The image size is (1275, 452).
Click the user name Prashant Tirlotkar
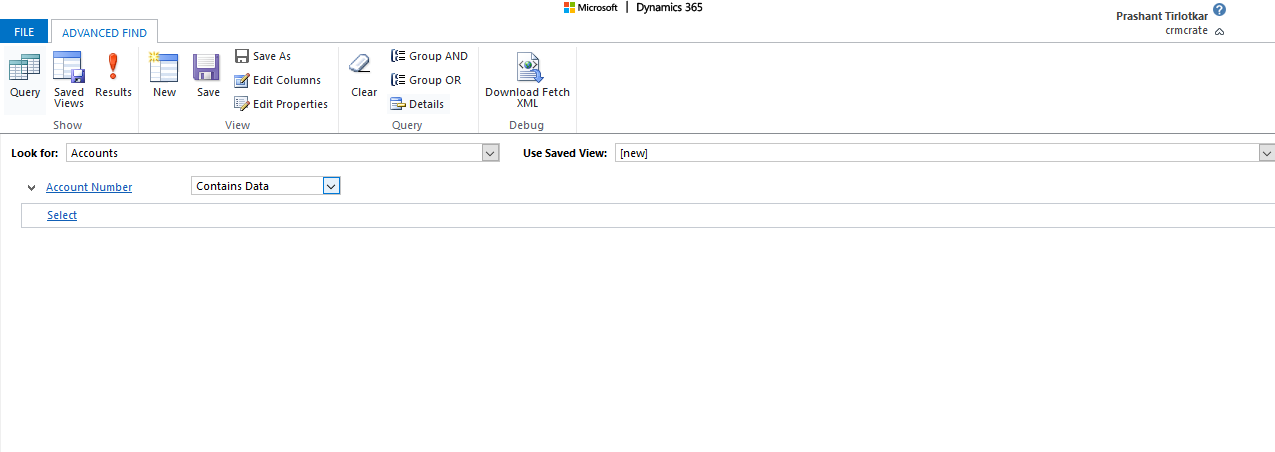tap(1163, 16)
